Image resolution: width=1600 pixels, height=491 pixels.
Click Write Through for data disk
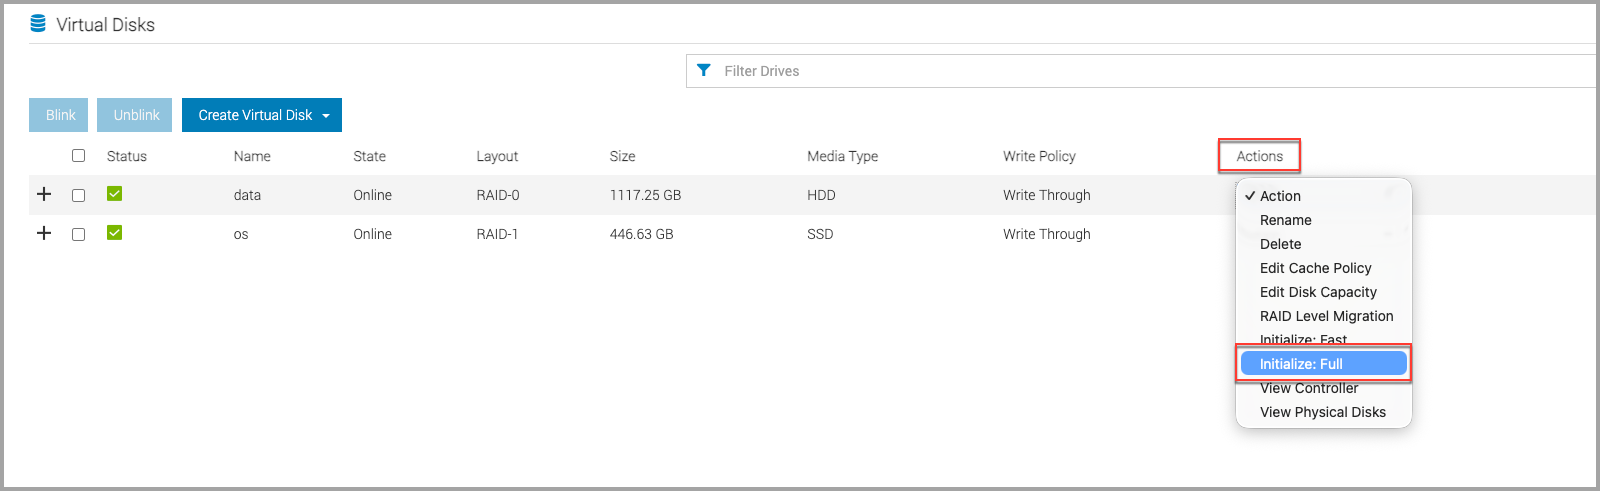coord(1047,195)
